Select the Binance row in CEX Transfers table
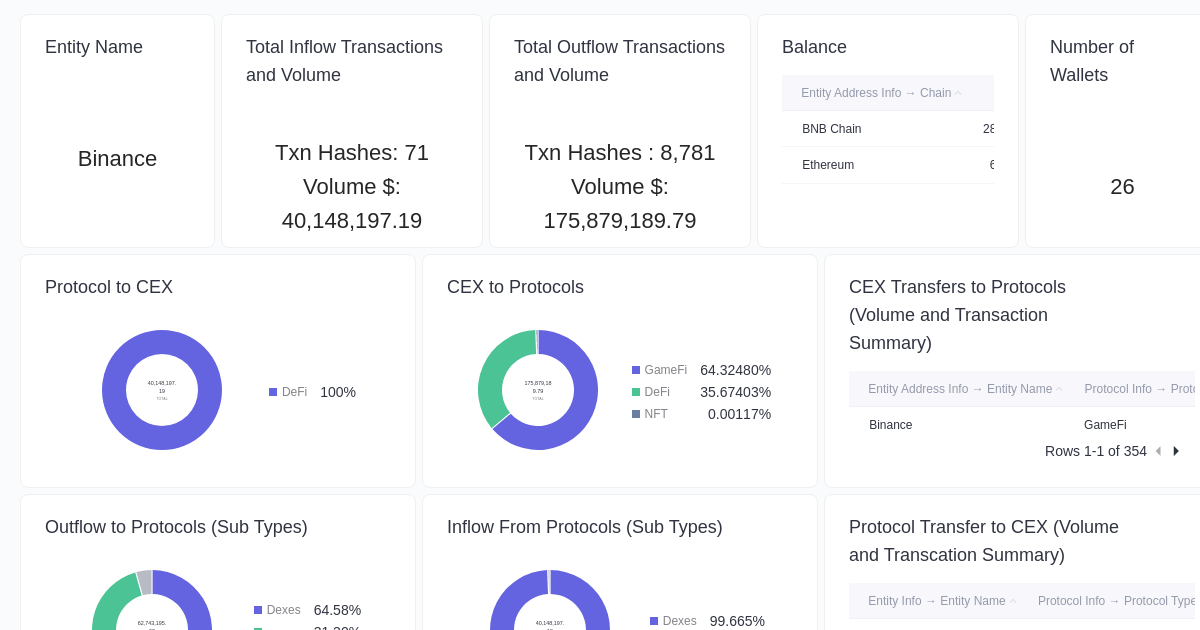Viewport: 1200px width, 630px height. pyautogui.click(x=890, y=425)
